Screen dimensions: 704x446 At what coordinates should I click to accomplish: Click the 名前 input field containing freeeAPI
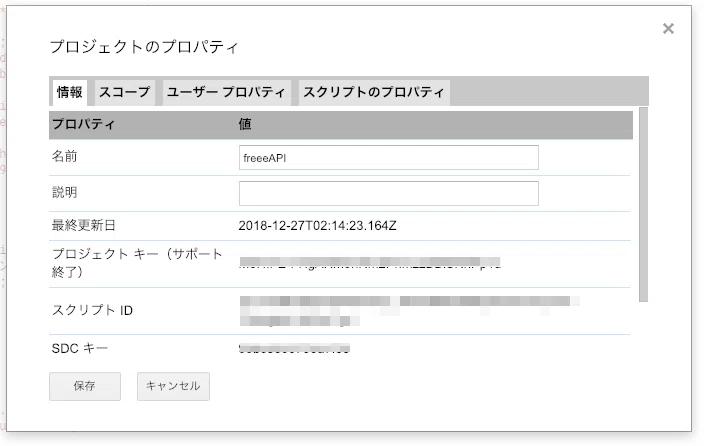coord(388,158)
